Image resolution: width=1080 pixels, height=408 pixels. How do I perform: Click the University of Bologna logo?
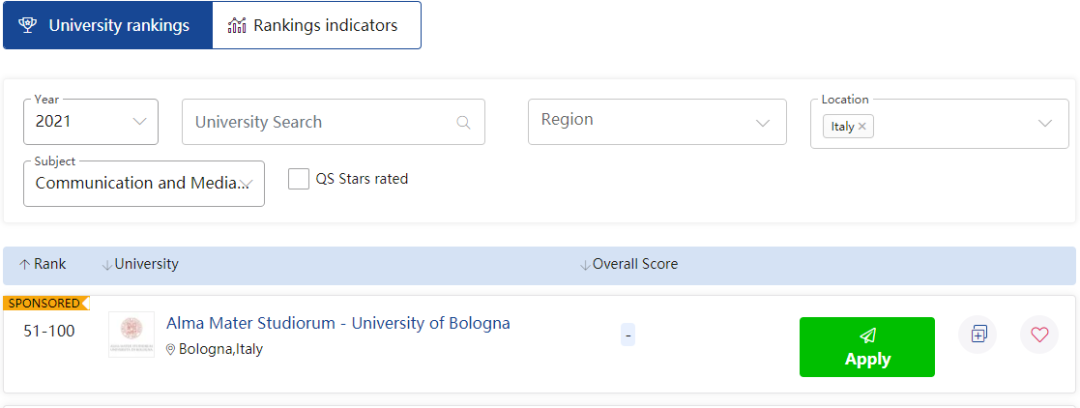click(x=131, y=334)
